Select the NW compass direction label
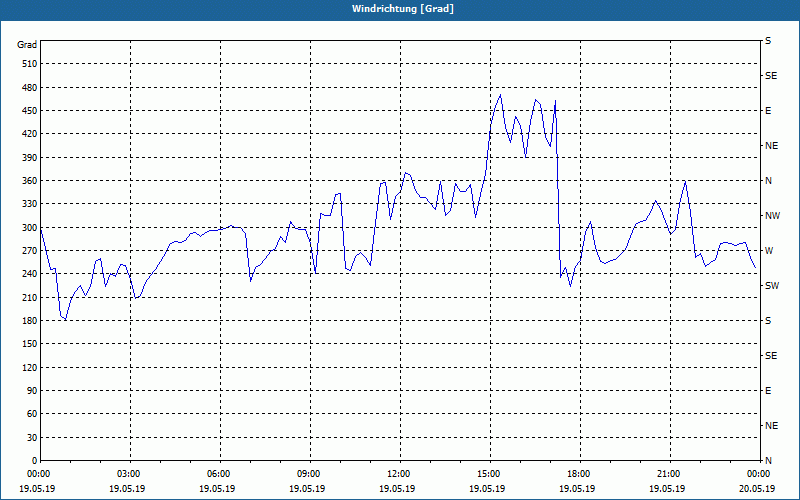800x500 pixels. pos(772,216)
